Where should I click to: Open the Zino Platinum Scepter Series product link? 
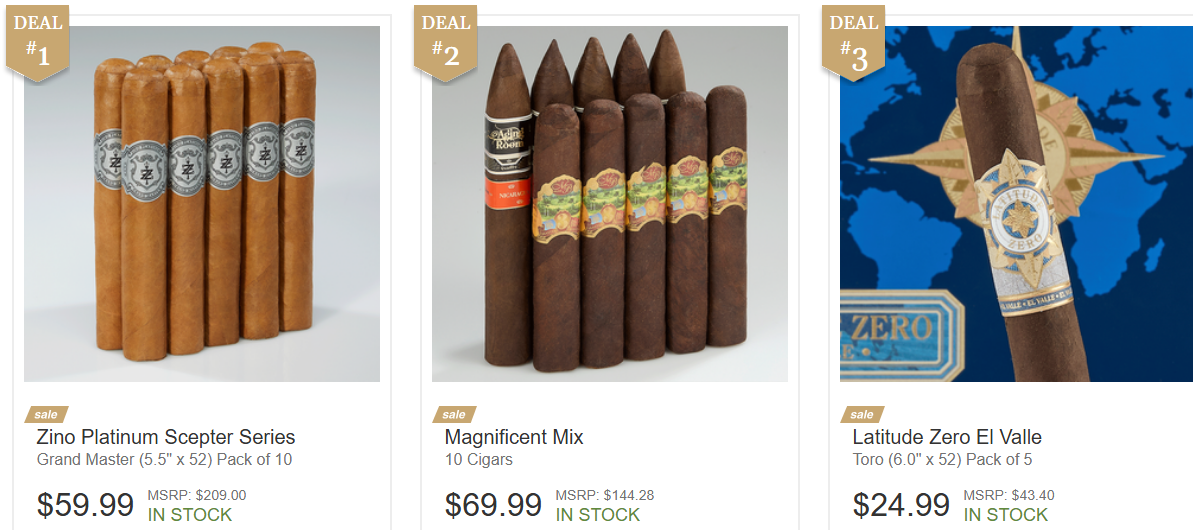pos(166,437)
